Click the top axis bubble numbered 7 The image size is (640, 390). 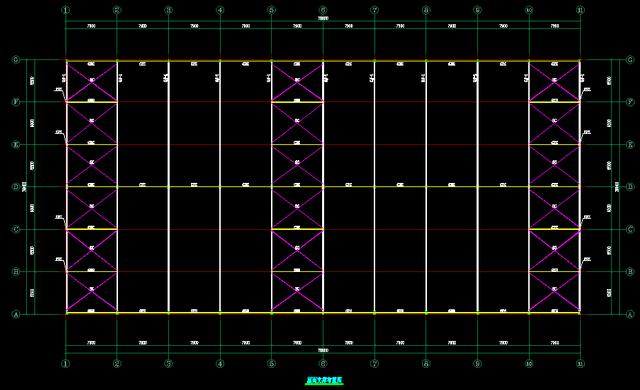click(x=374, y=10)
